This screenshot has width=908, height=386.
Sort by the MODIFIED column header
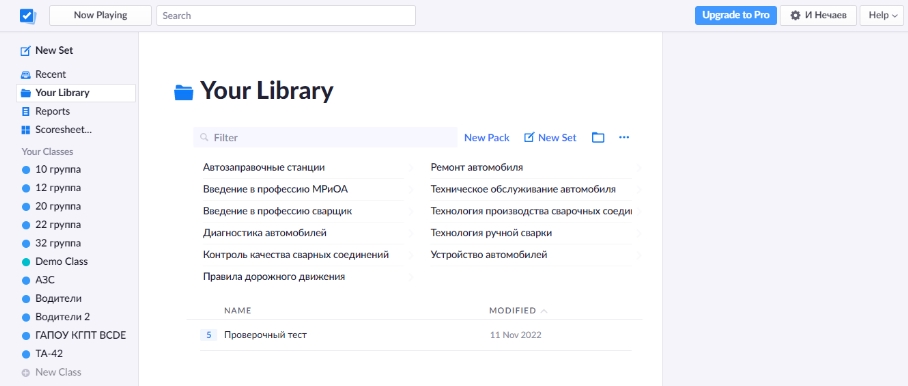pyautogui.click(x=512, y=311)
